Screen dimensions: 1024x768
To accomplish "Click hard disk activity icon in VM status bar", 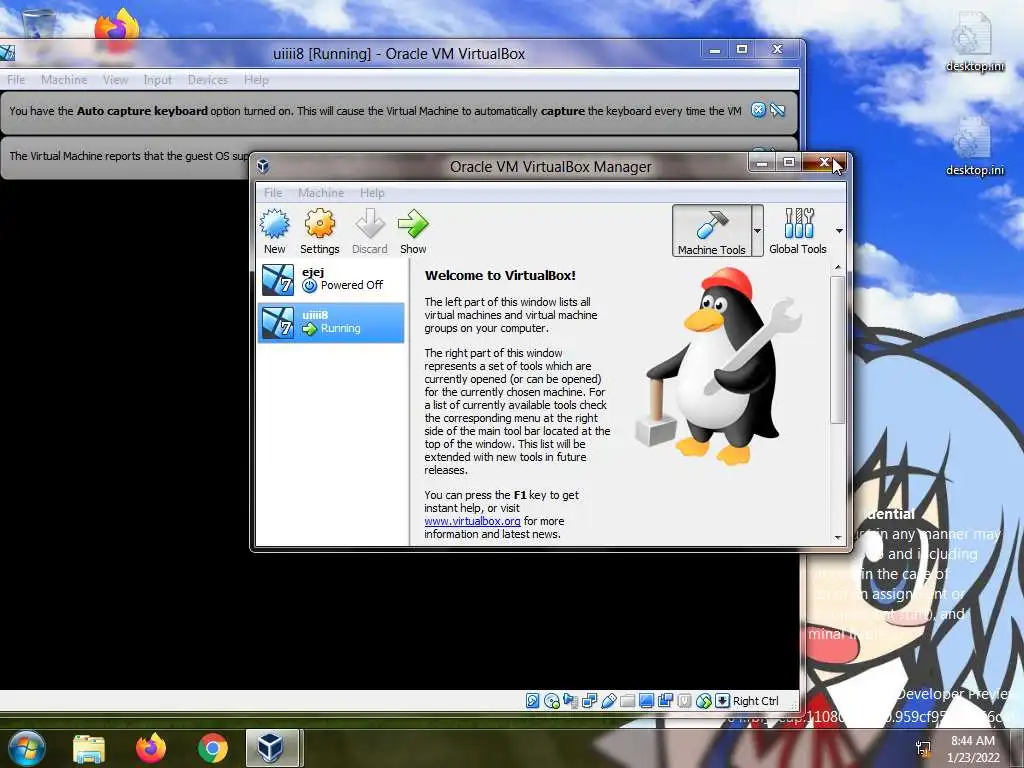I will 532,701.
